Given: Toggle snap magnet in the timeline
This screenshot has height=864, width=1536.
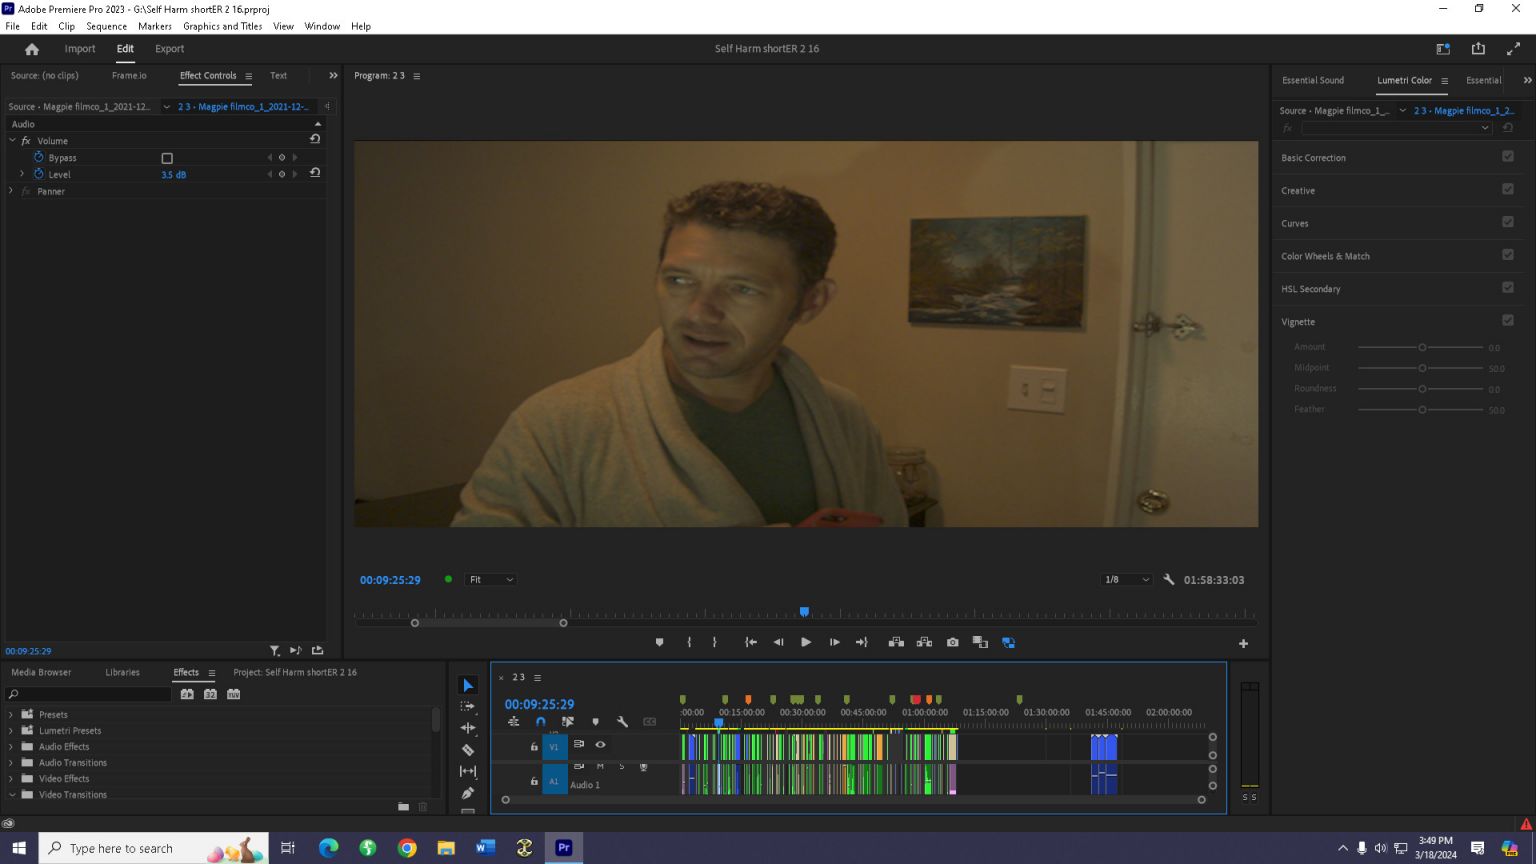Looking at the screenshot, I should 540,722.
